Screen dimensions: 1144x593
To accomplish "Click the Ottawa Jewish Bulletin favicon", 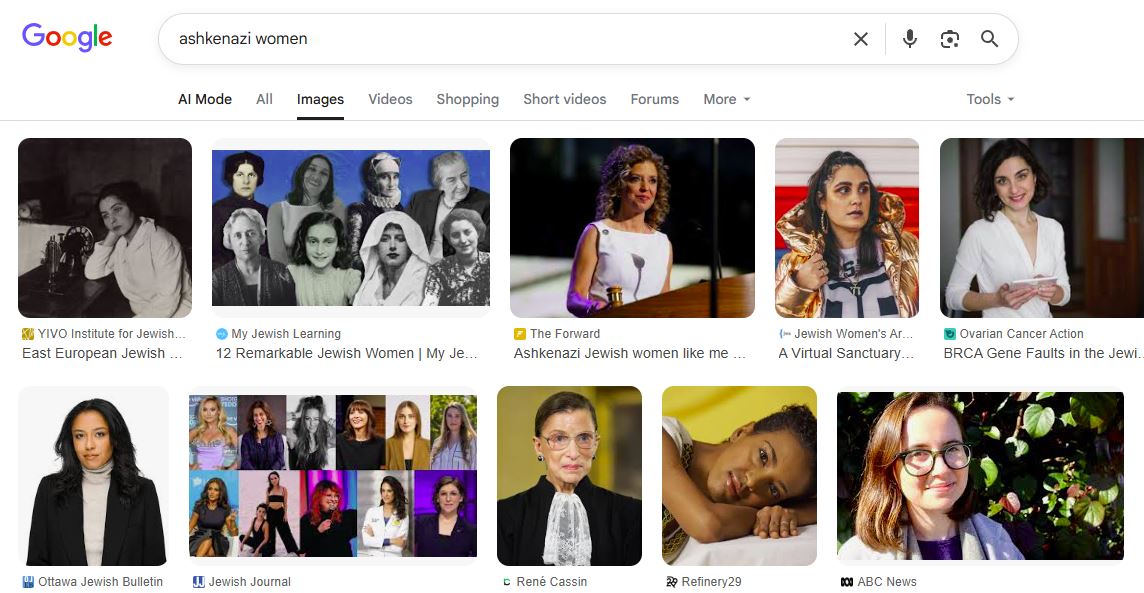I will click(28, 582).
